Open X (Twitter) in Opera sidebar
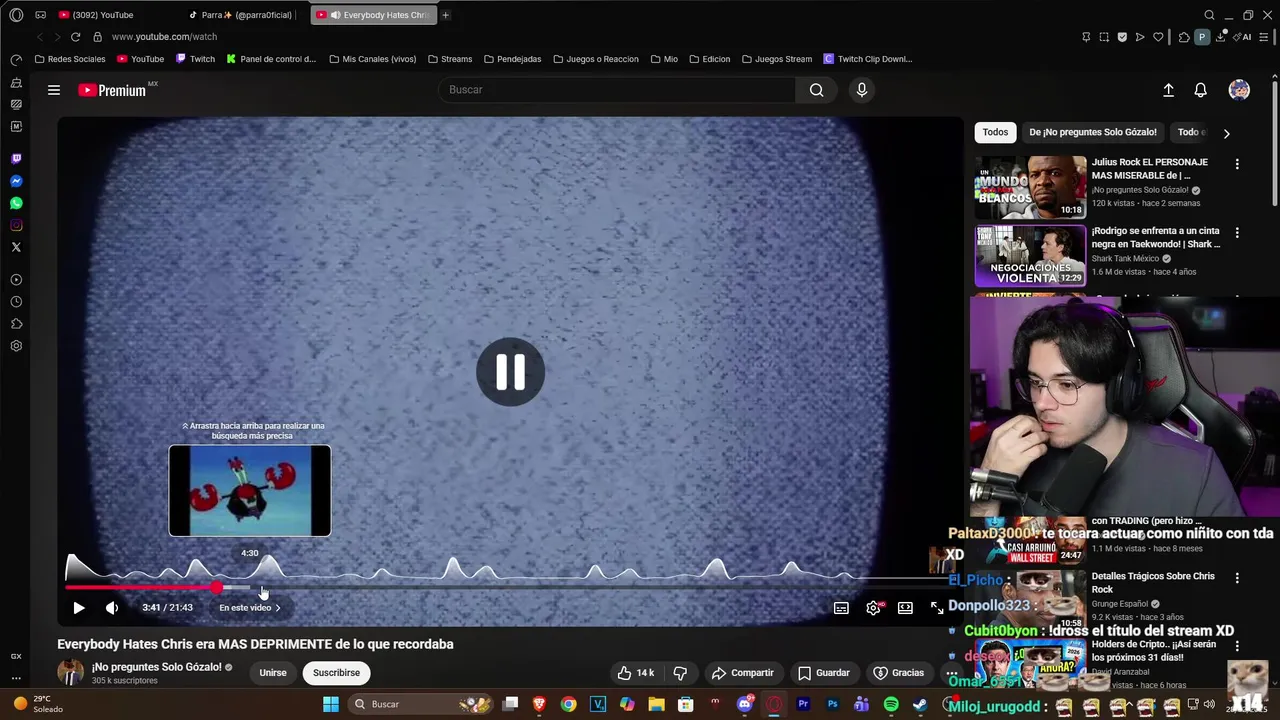The width and height of the screenshot is (1280, 720). pyautogui.click(x=16, y=247)
